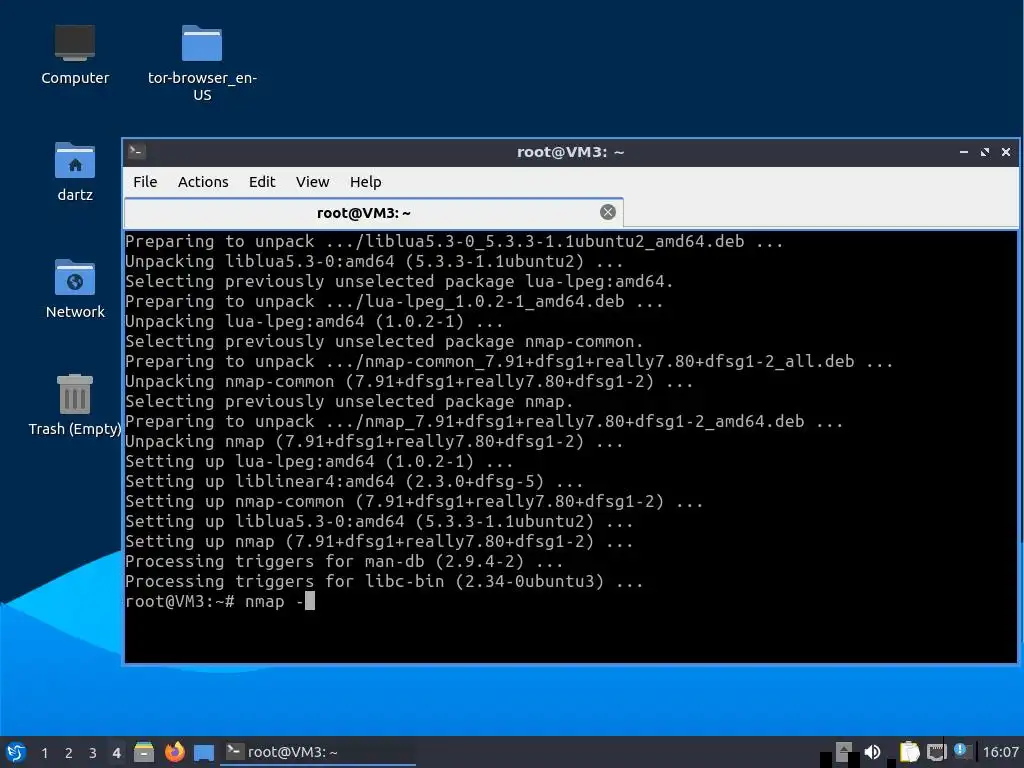Minimize the terminal window
This screenshot has height=768, width=1024.
963,152
